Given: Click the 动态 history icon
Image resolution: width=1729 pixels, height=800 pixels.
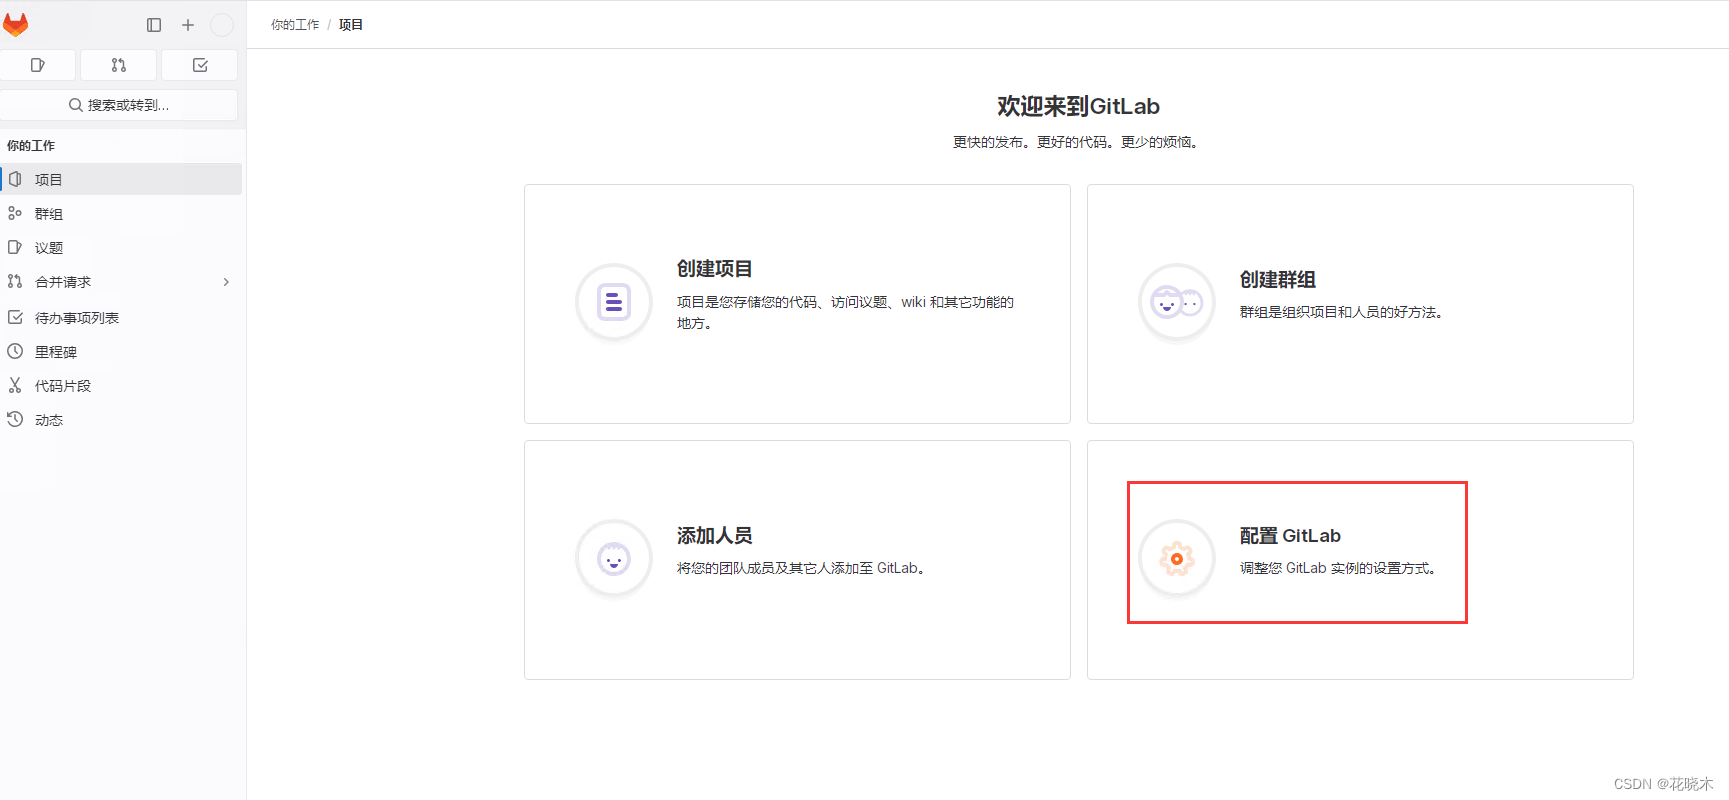Looking at the screenshot, I should point(15,419).
